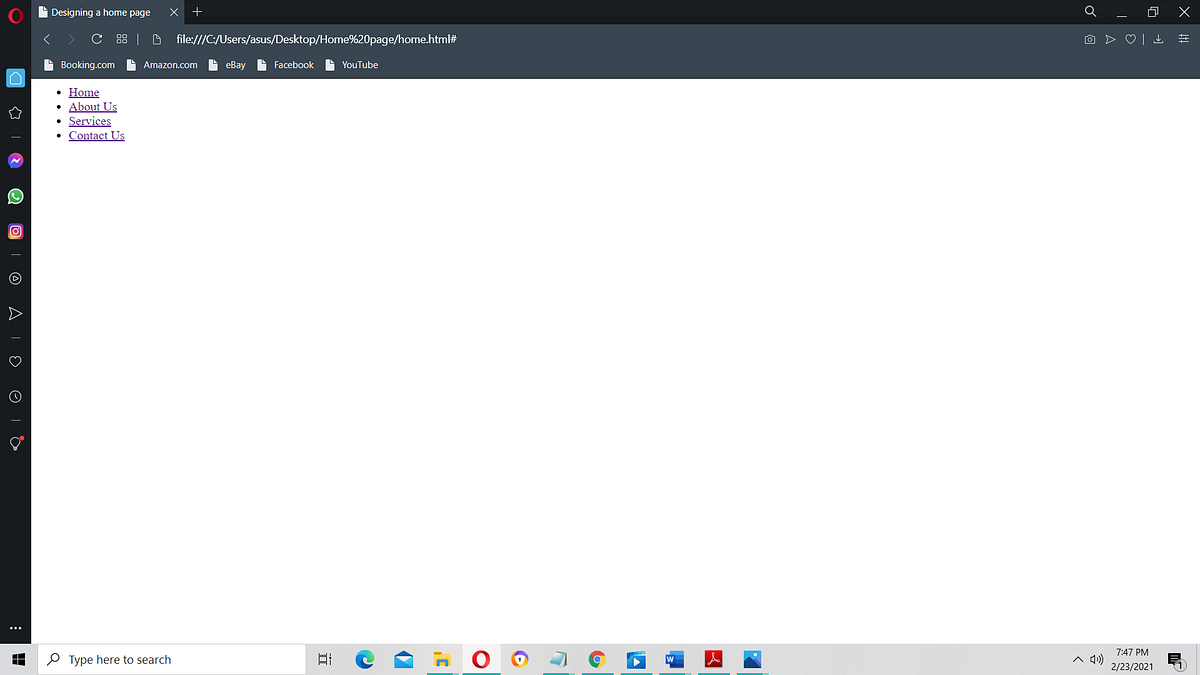This screenshot has height=675, width=1200.
Task: Open the Facebook bookmark
Action: coord(286,65)
